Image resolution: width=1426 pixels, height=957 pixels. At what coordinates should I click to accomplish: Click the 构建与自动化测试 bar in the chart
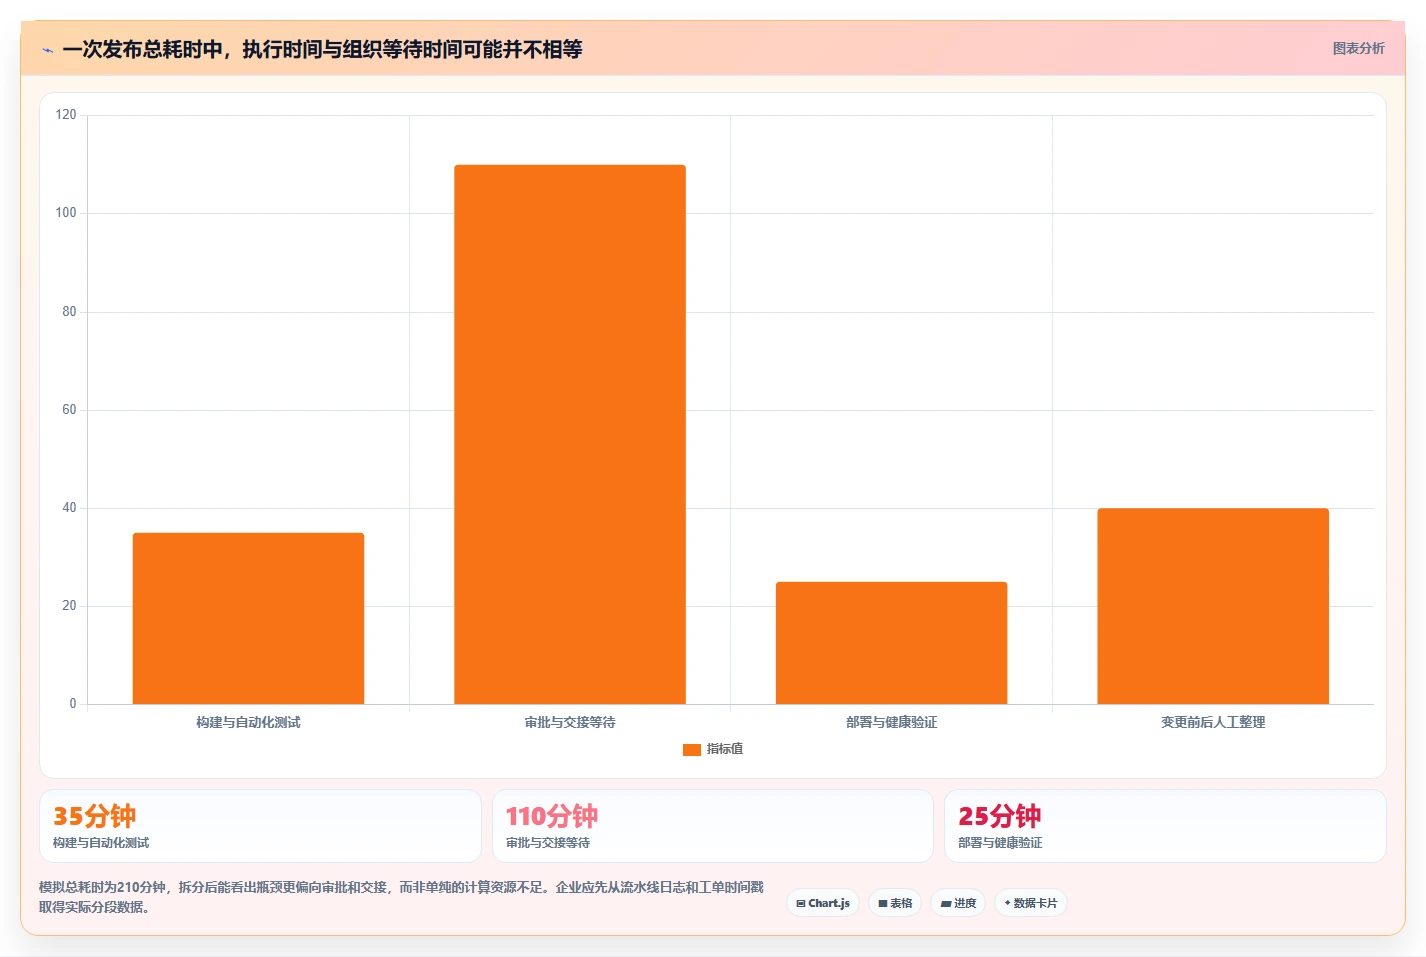248,618
